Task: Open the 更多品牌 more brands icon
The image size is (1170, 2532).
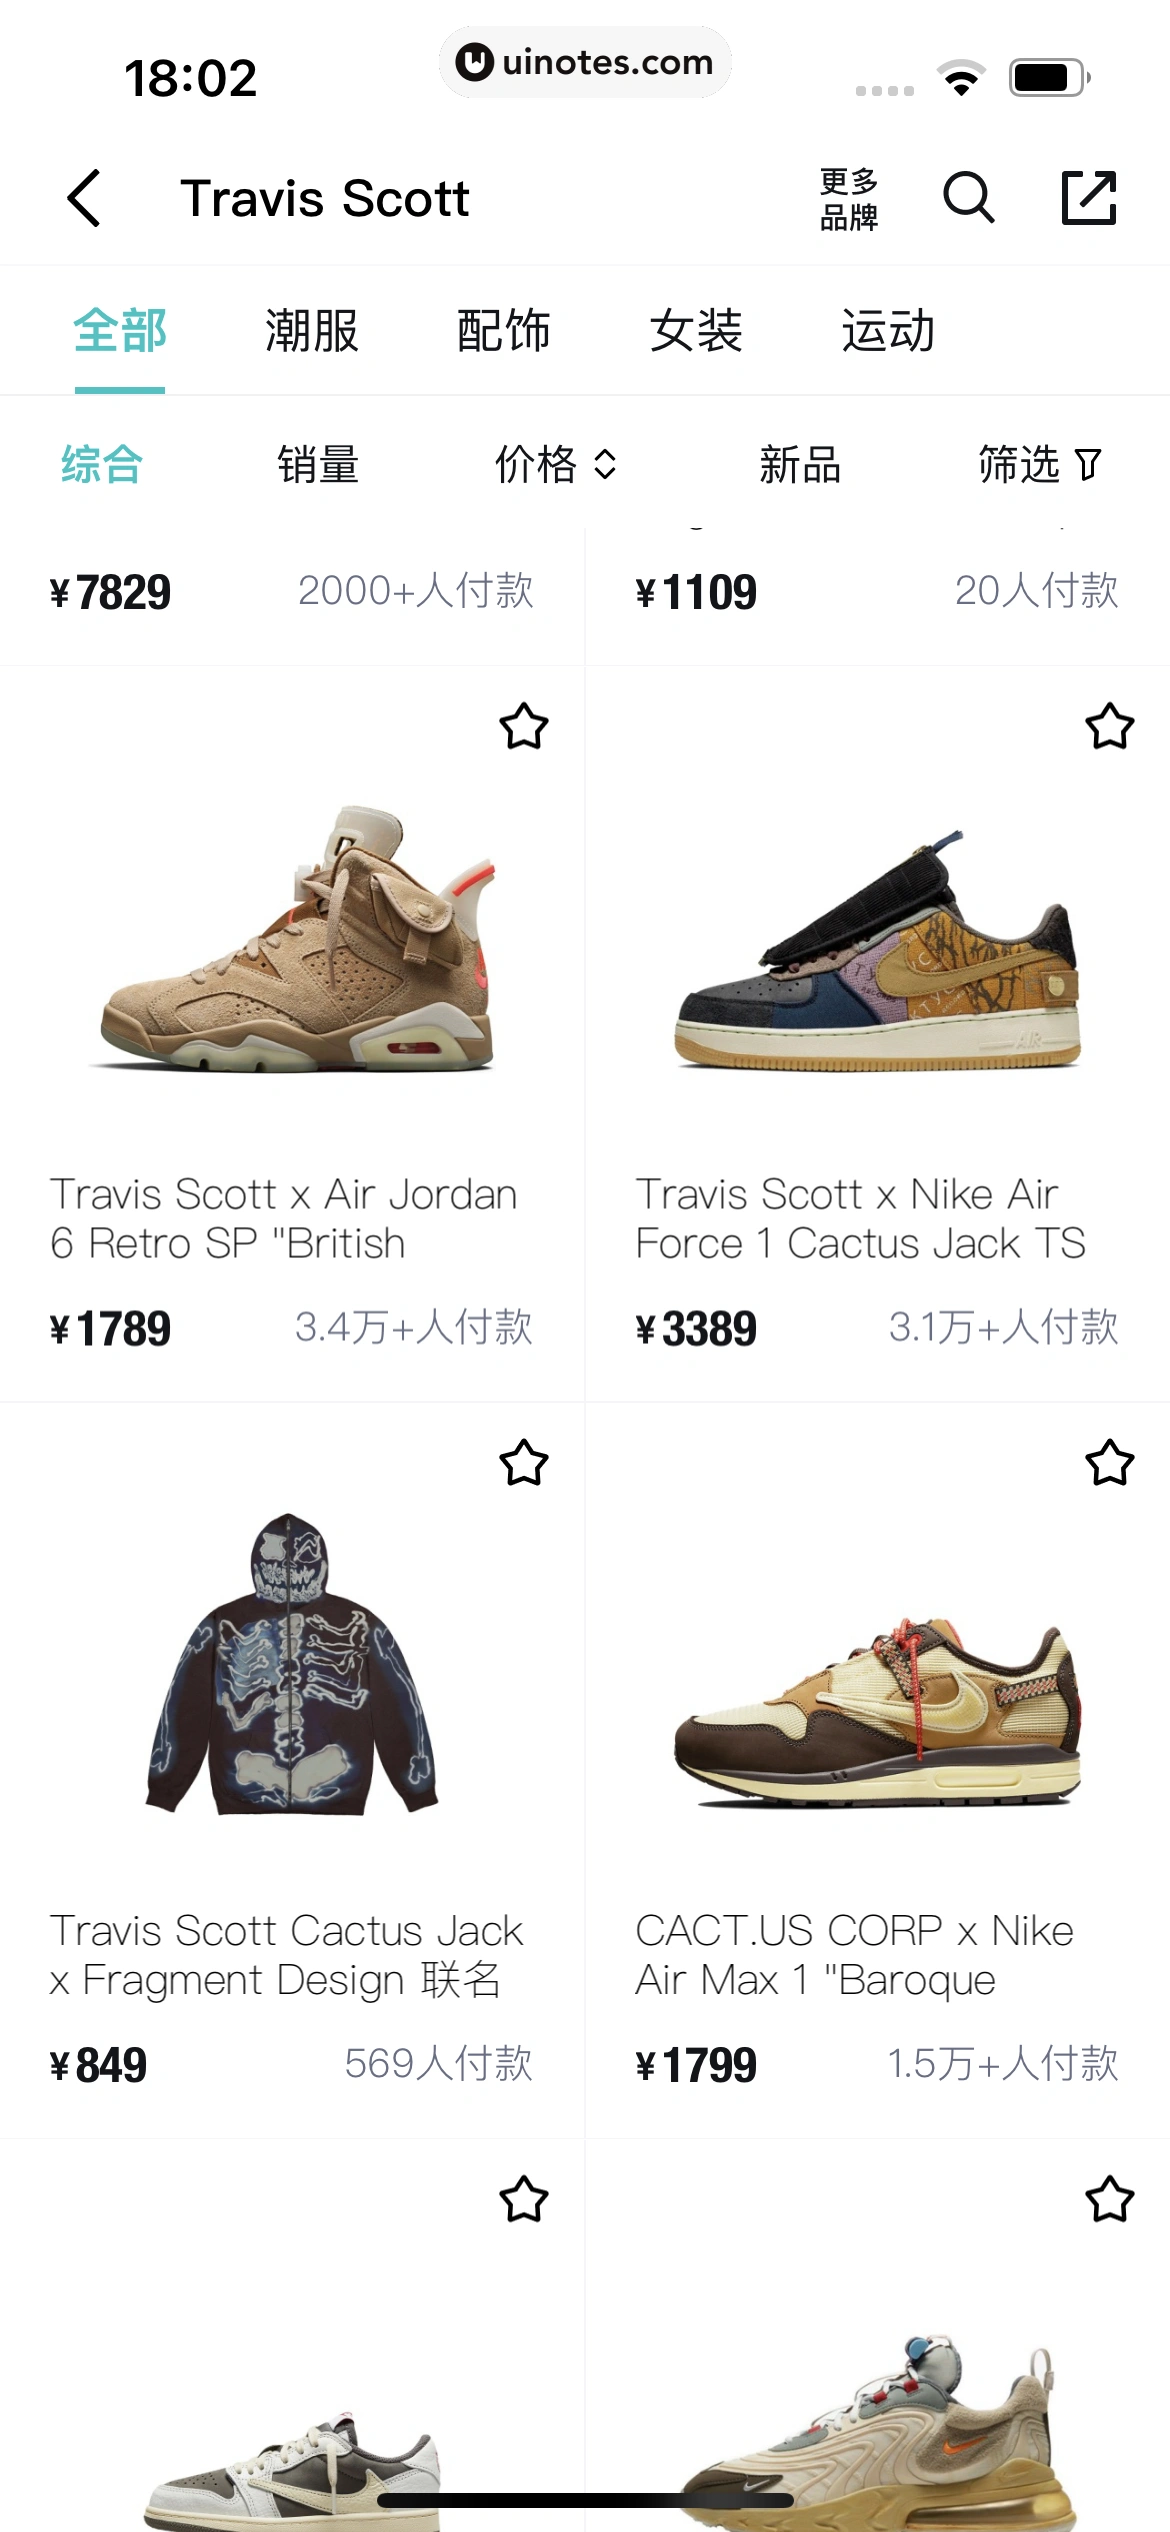Action: pos(849,199)
